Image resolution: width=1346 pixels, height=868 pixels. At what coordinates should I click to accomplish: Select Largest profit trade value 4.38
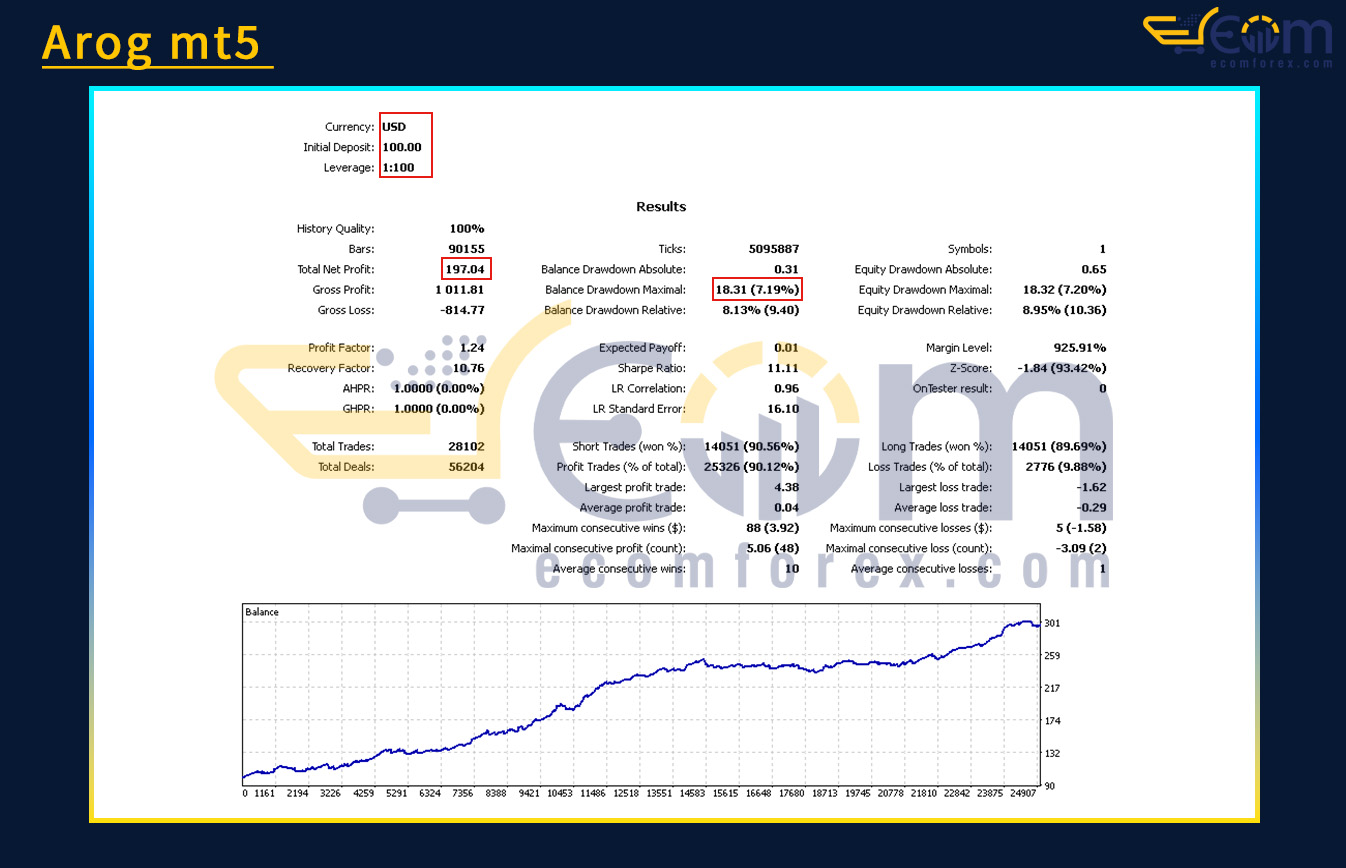[787, 488]
